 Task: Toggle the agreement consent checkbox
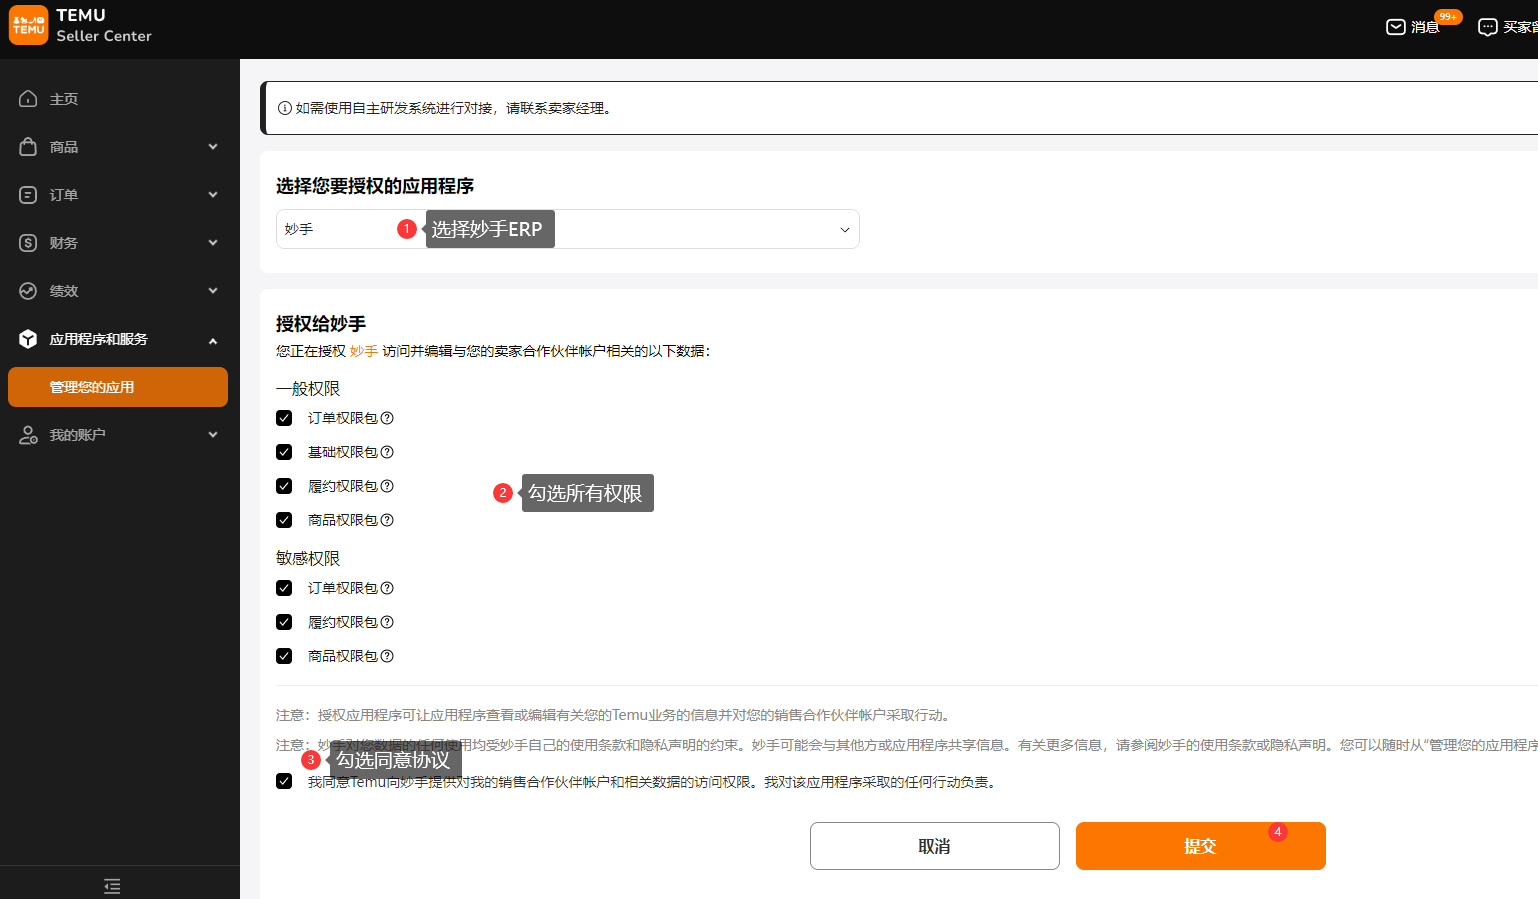coord(284,781)
